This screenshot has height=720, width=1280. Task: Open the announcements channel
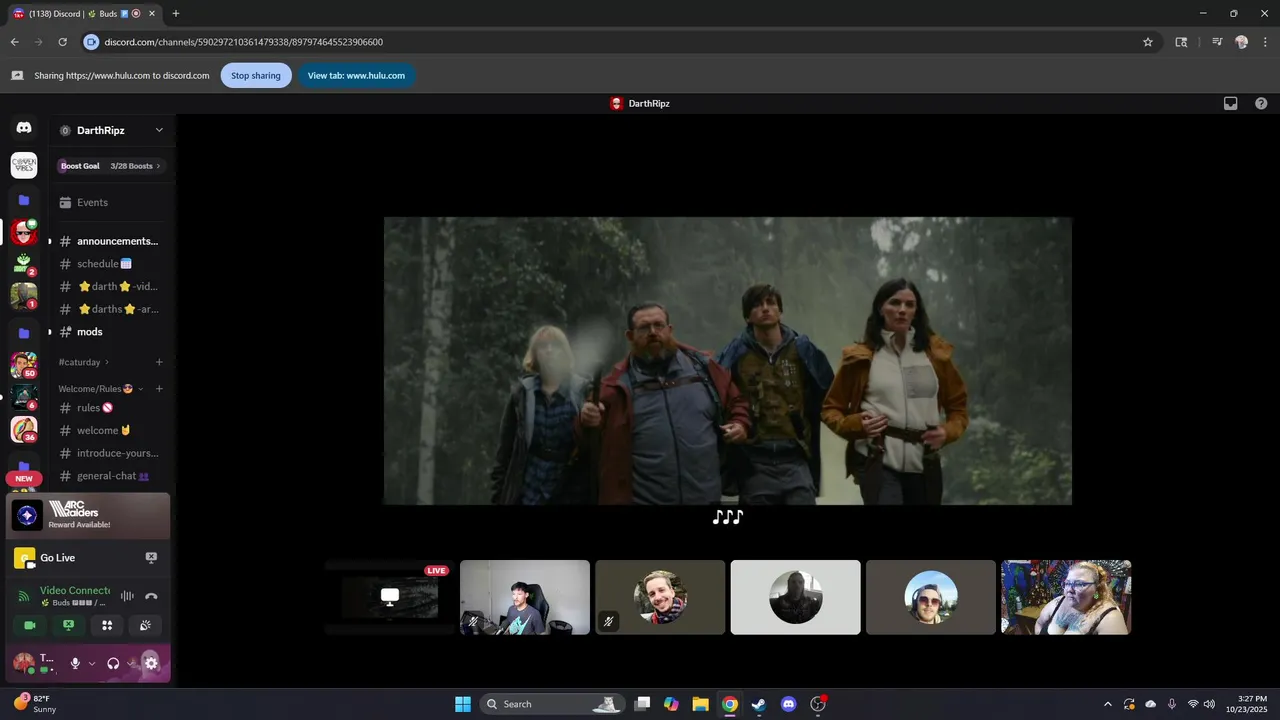(x=111, y=241)
